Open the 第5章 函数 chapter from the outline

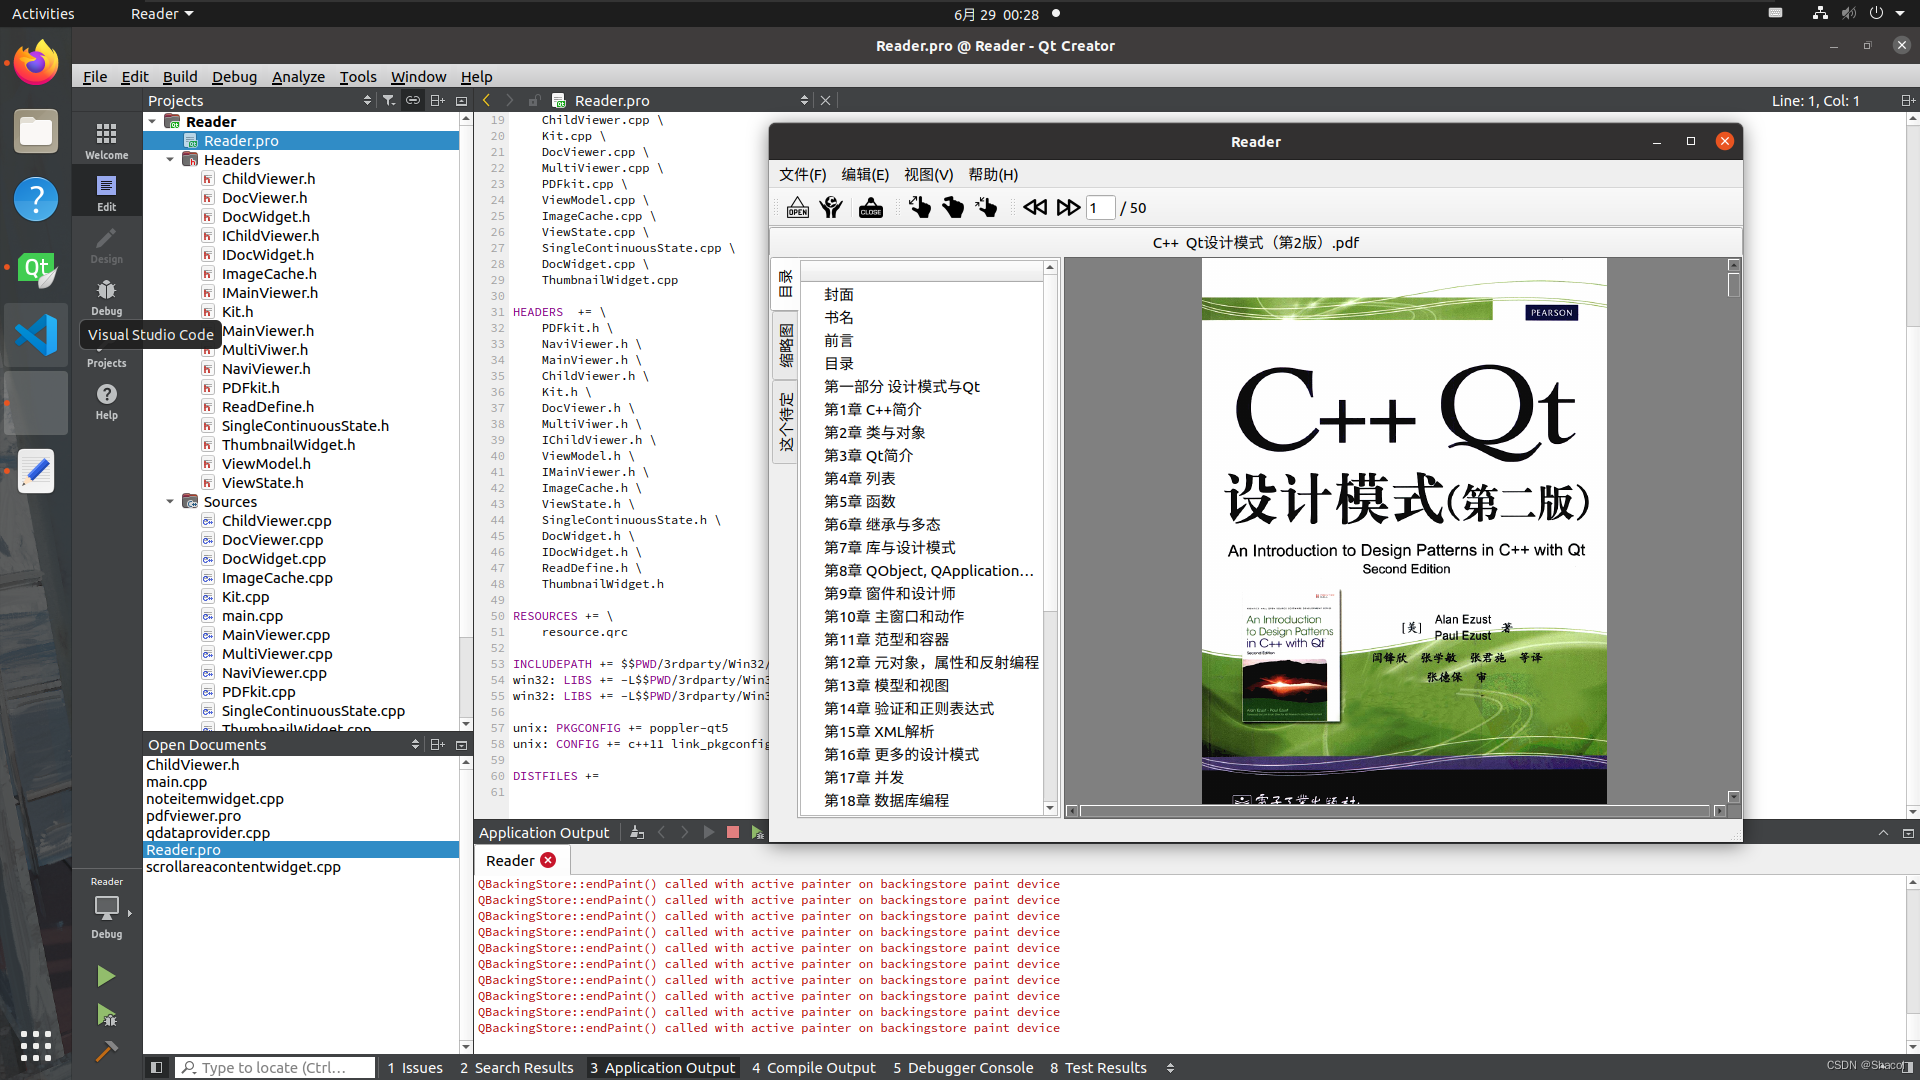point(858,501)
